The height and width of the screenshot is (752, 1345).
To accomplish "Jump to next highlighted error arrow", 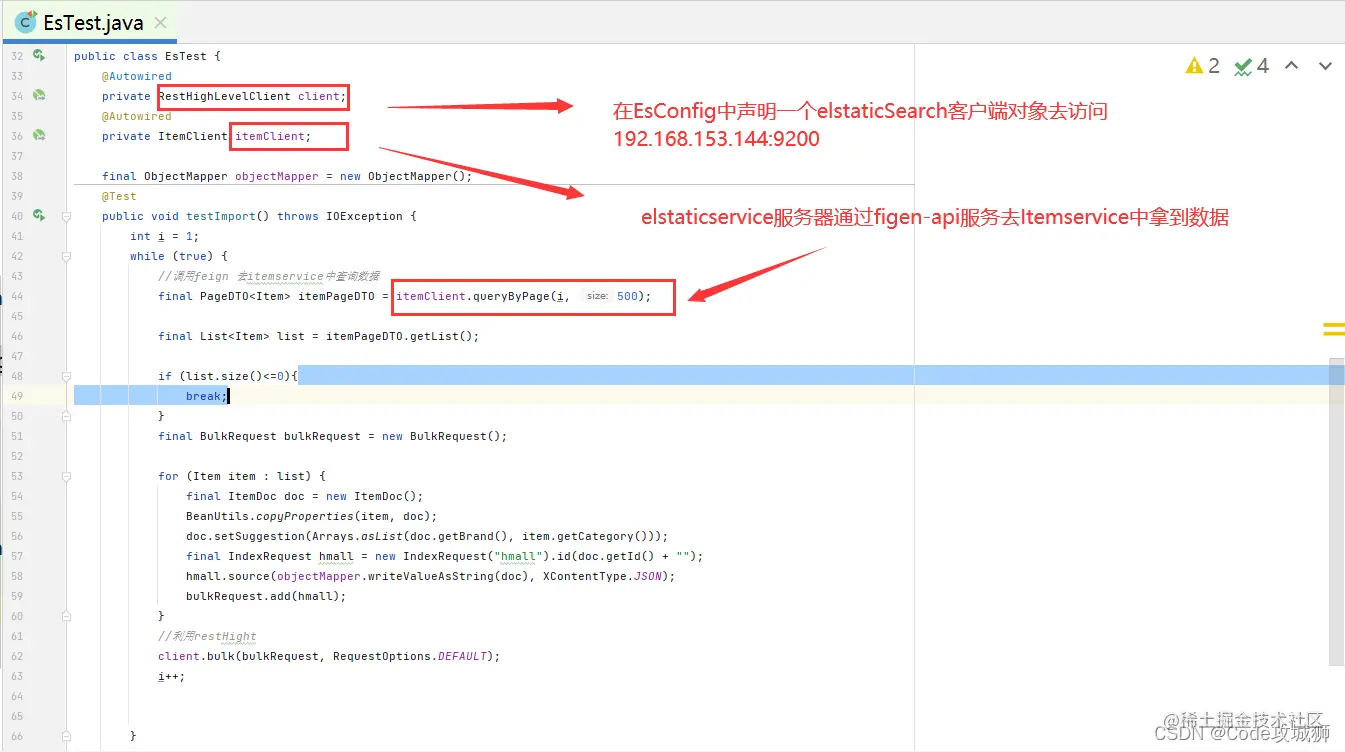I will 1325,66.
